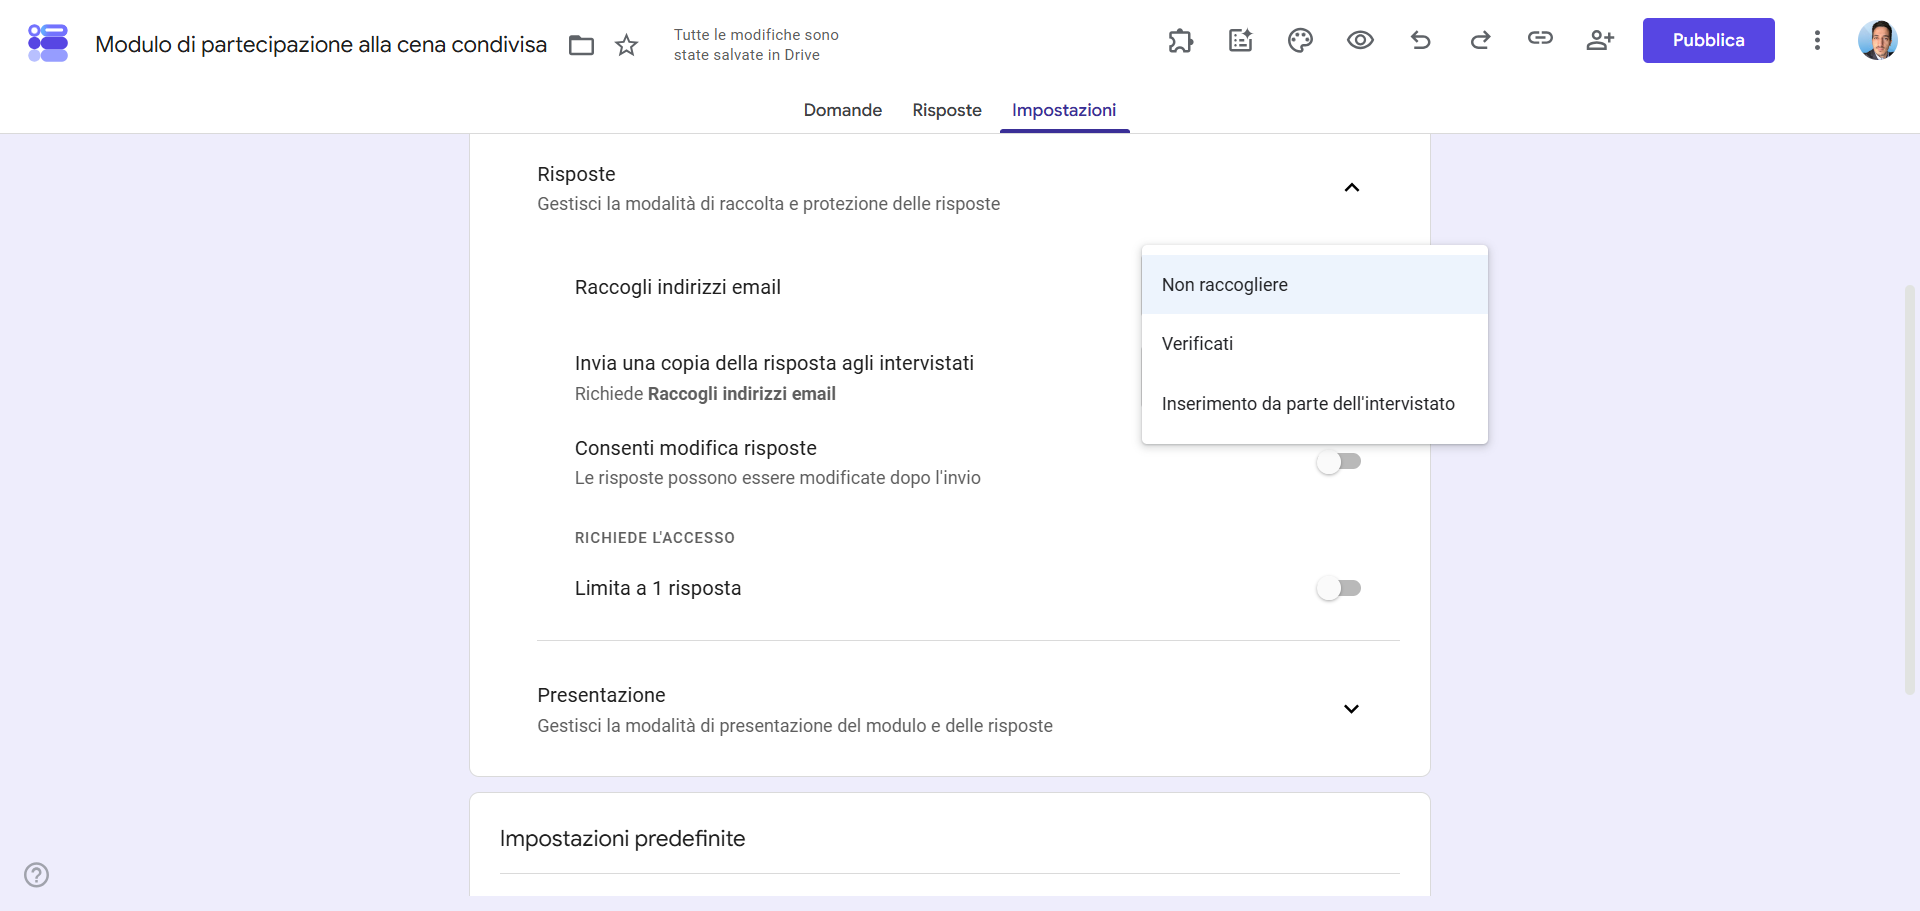Undo last change
Screen dimensions: 1920x911
1420,40
